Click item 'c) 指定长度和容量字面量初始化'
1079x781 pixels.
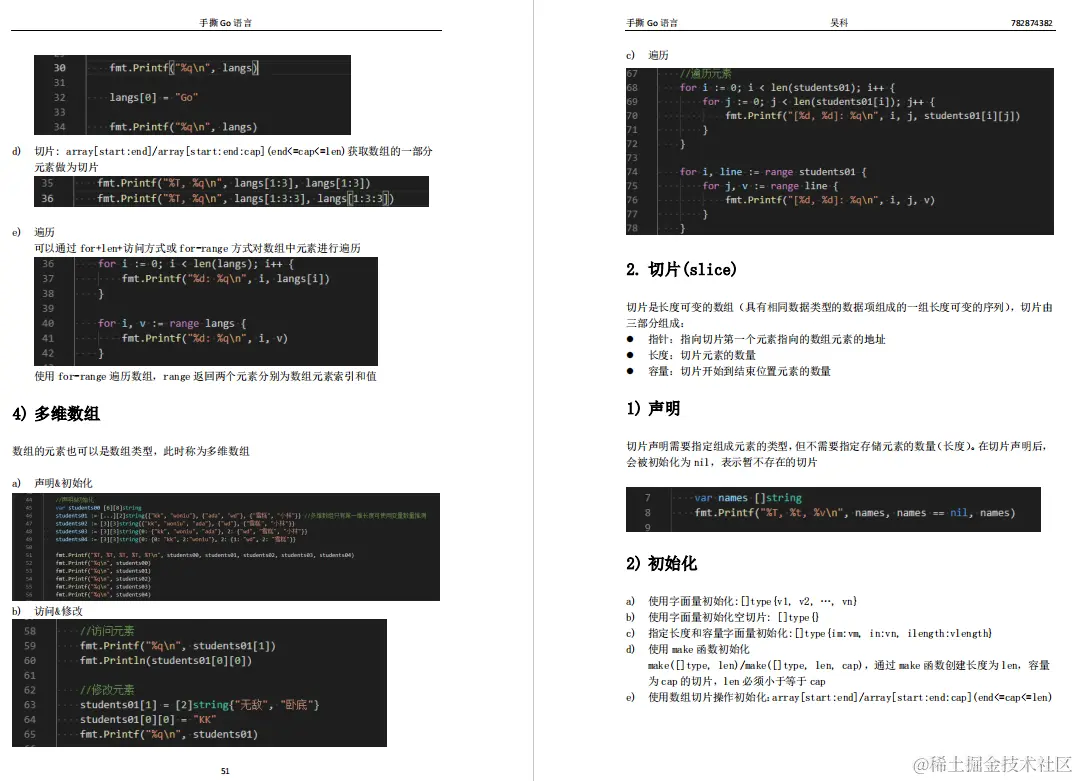(x=809, y=632)
